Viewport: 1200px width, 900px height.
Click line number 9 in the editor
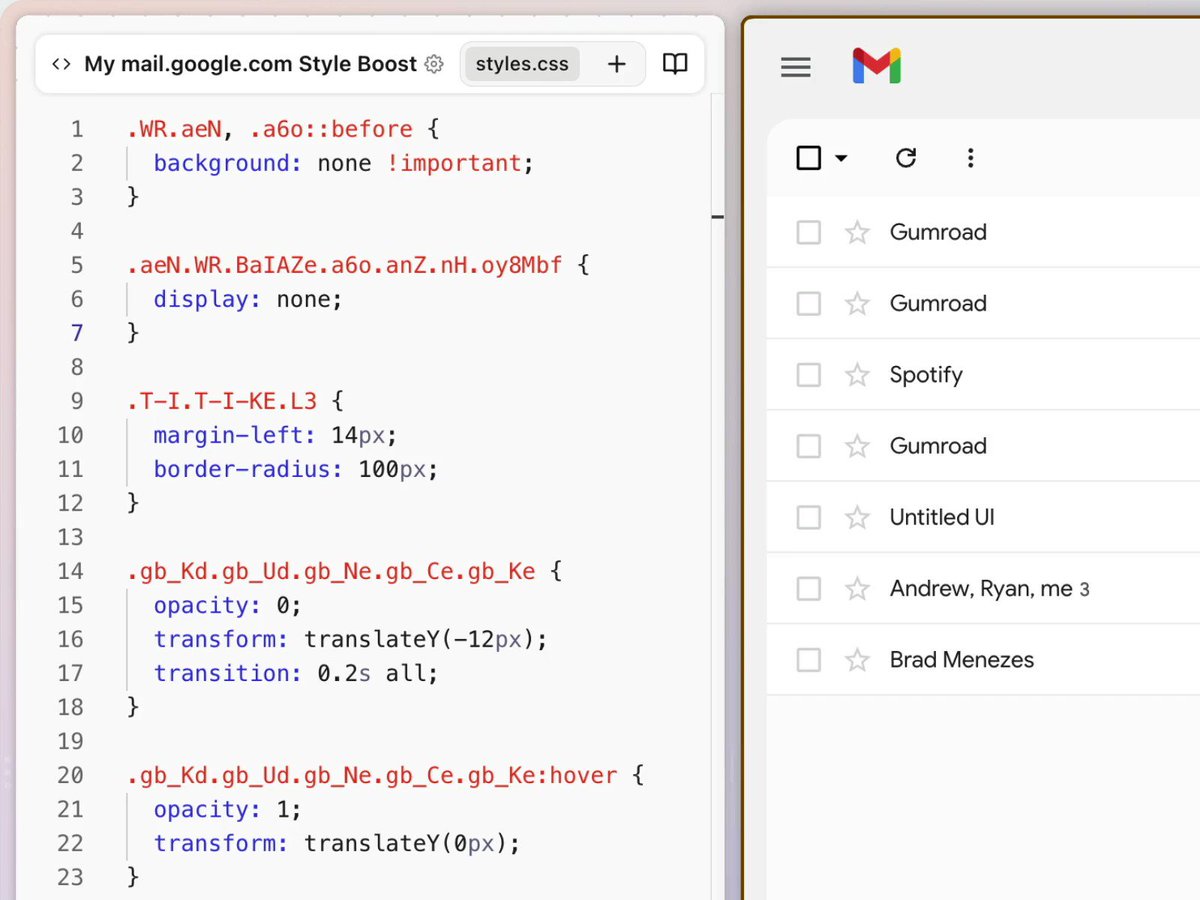coord(77,400)
